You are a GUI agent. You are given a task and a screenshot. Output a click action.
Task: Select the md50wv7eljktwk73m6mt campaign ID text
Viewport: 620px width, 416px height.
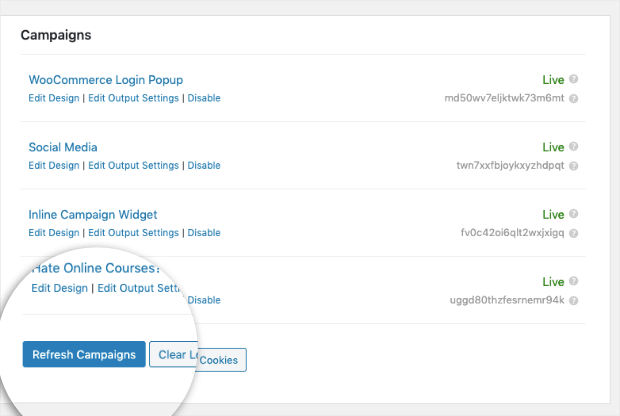504,98
